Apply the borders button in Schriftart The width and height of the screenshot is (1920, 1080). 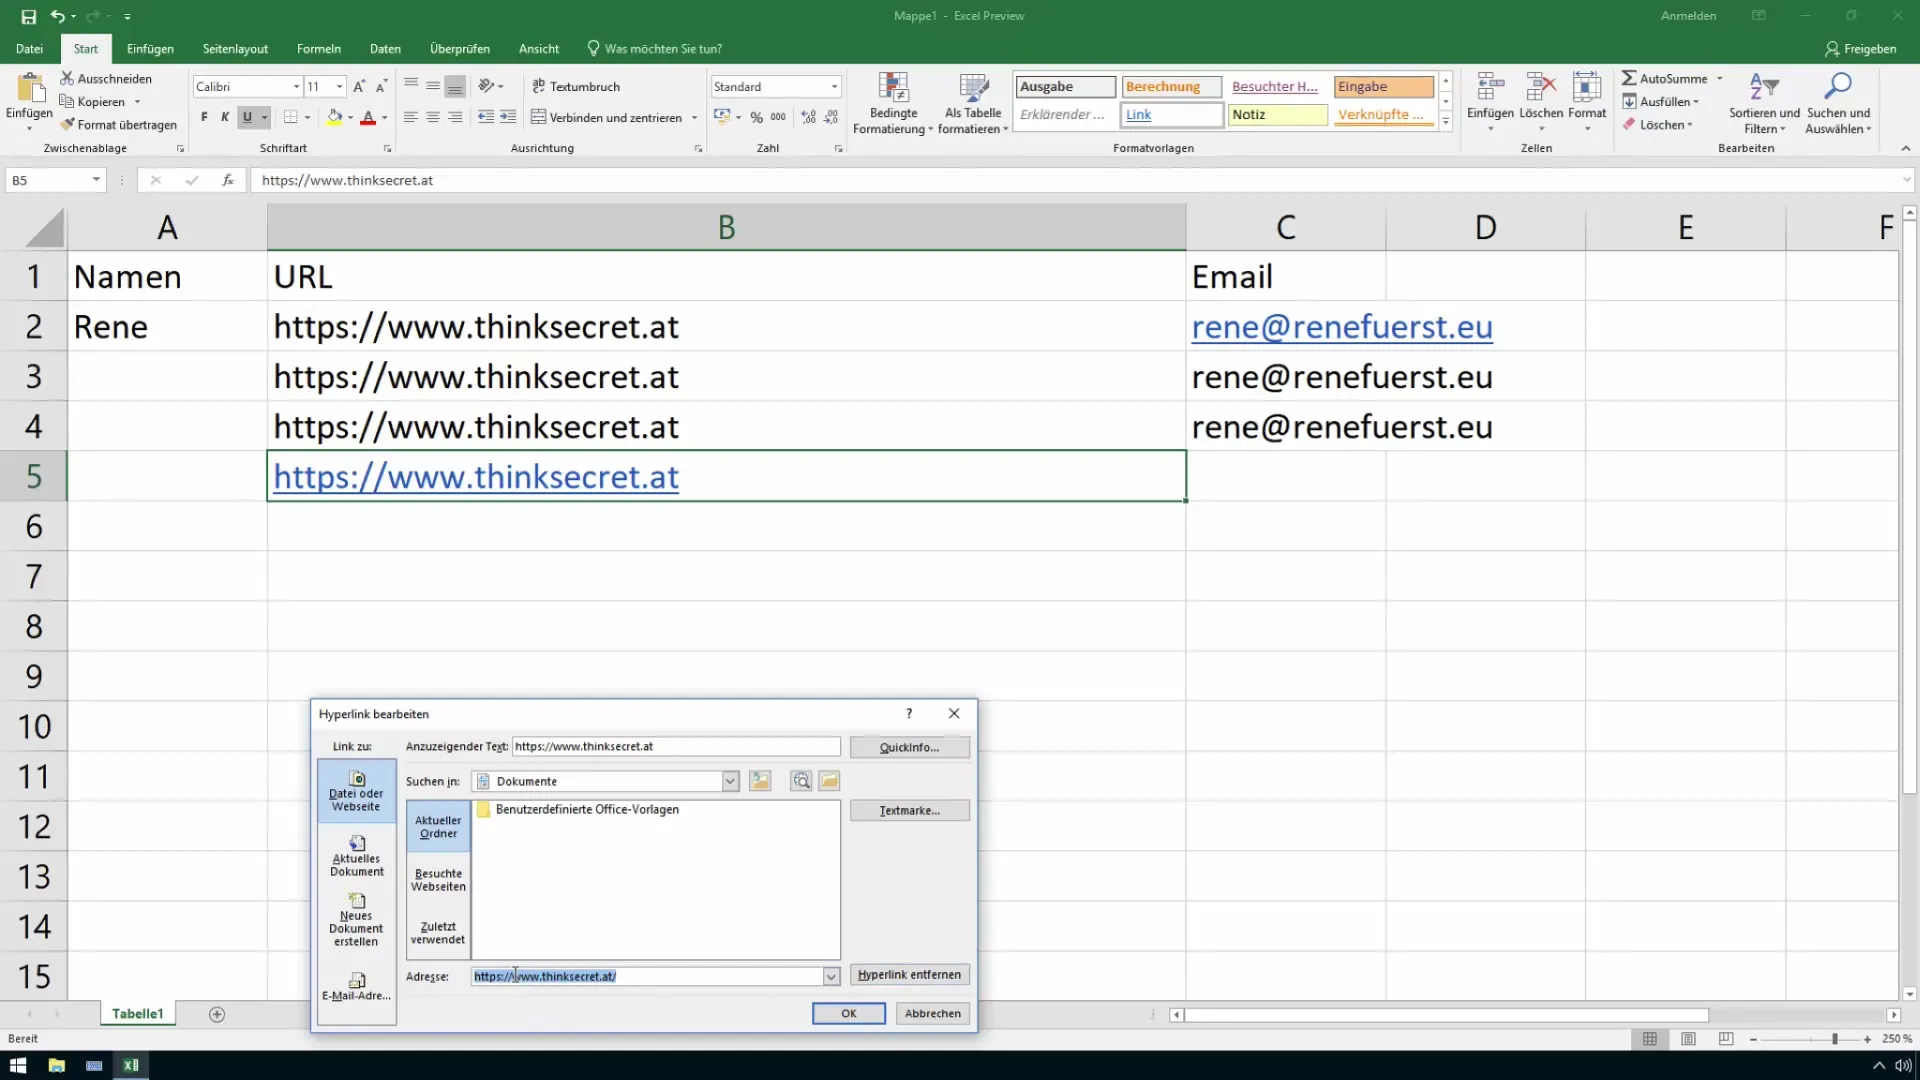(290, 117)
